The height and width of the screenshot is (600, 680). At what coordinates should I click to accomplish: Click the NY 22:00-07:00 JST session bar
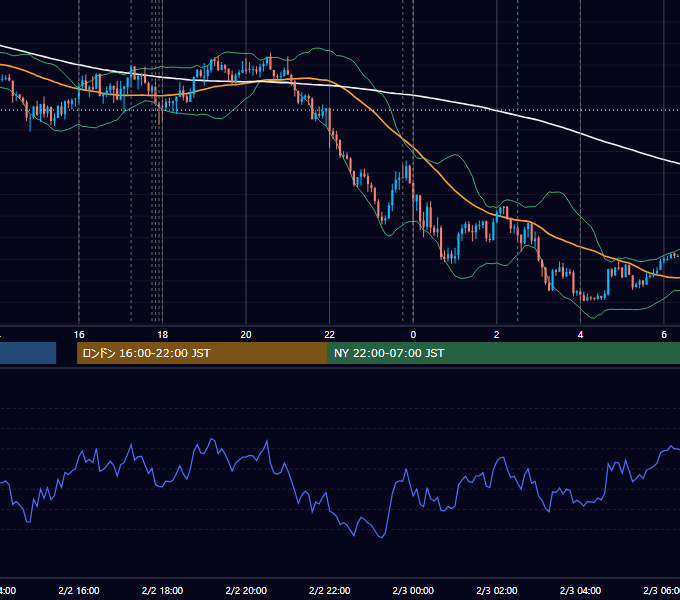[x=503, y=353]
